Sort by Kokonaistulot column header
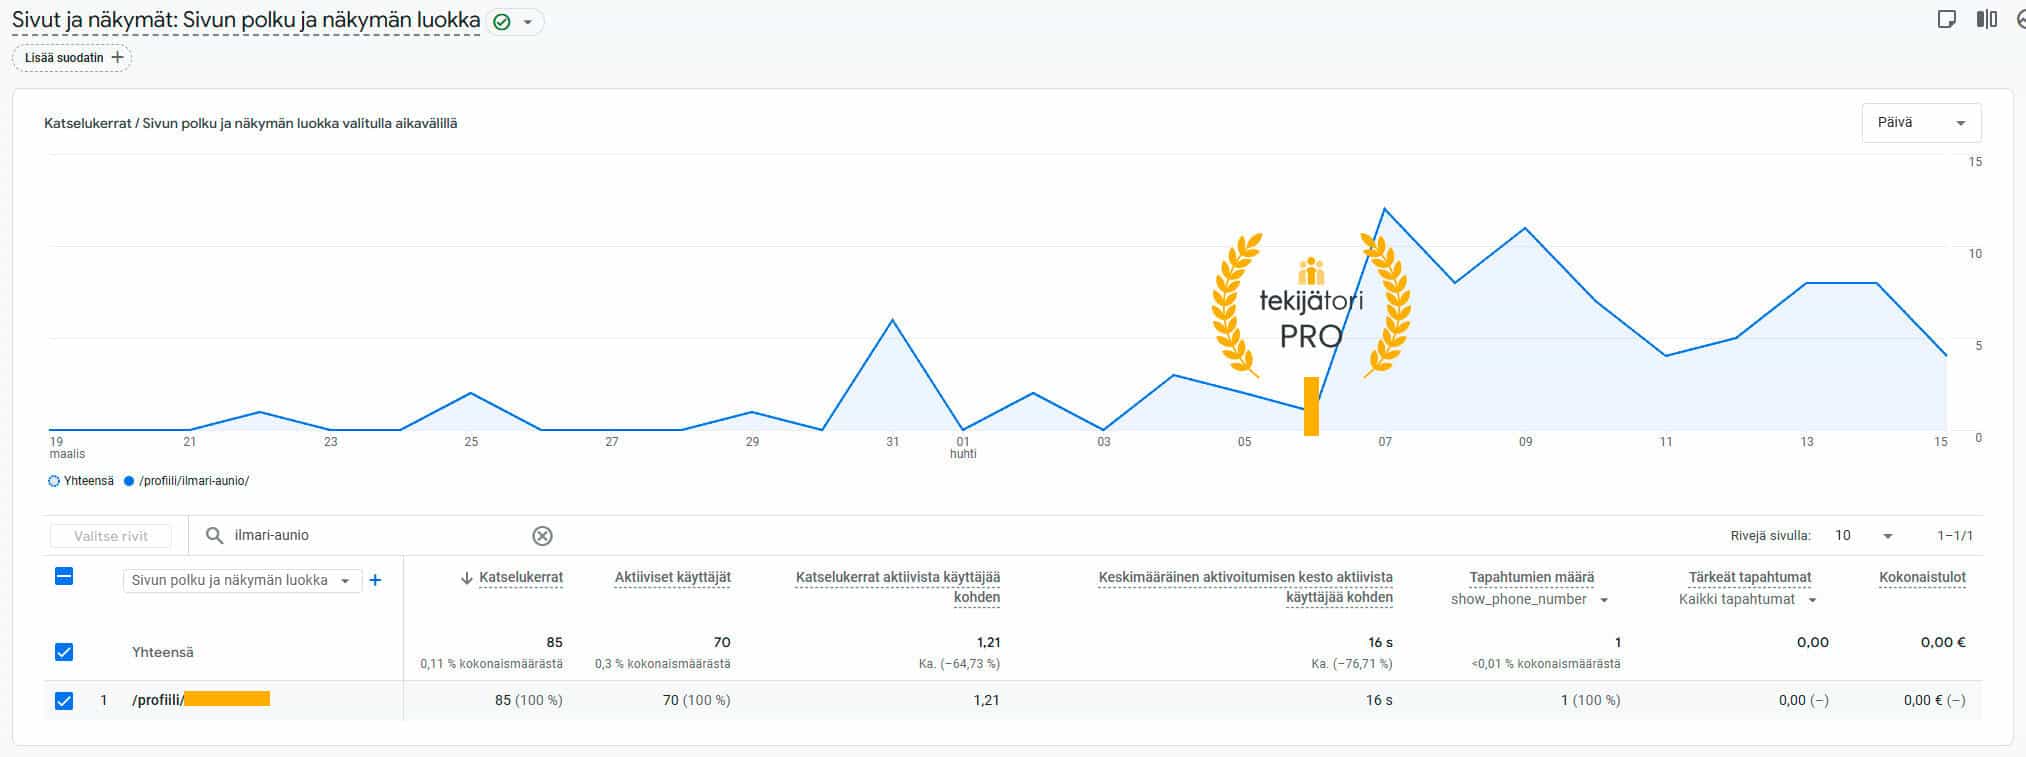Viewport: 2026px width, 757px height. 1922,577
